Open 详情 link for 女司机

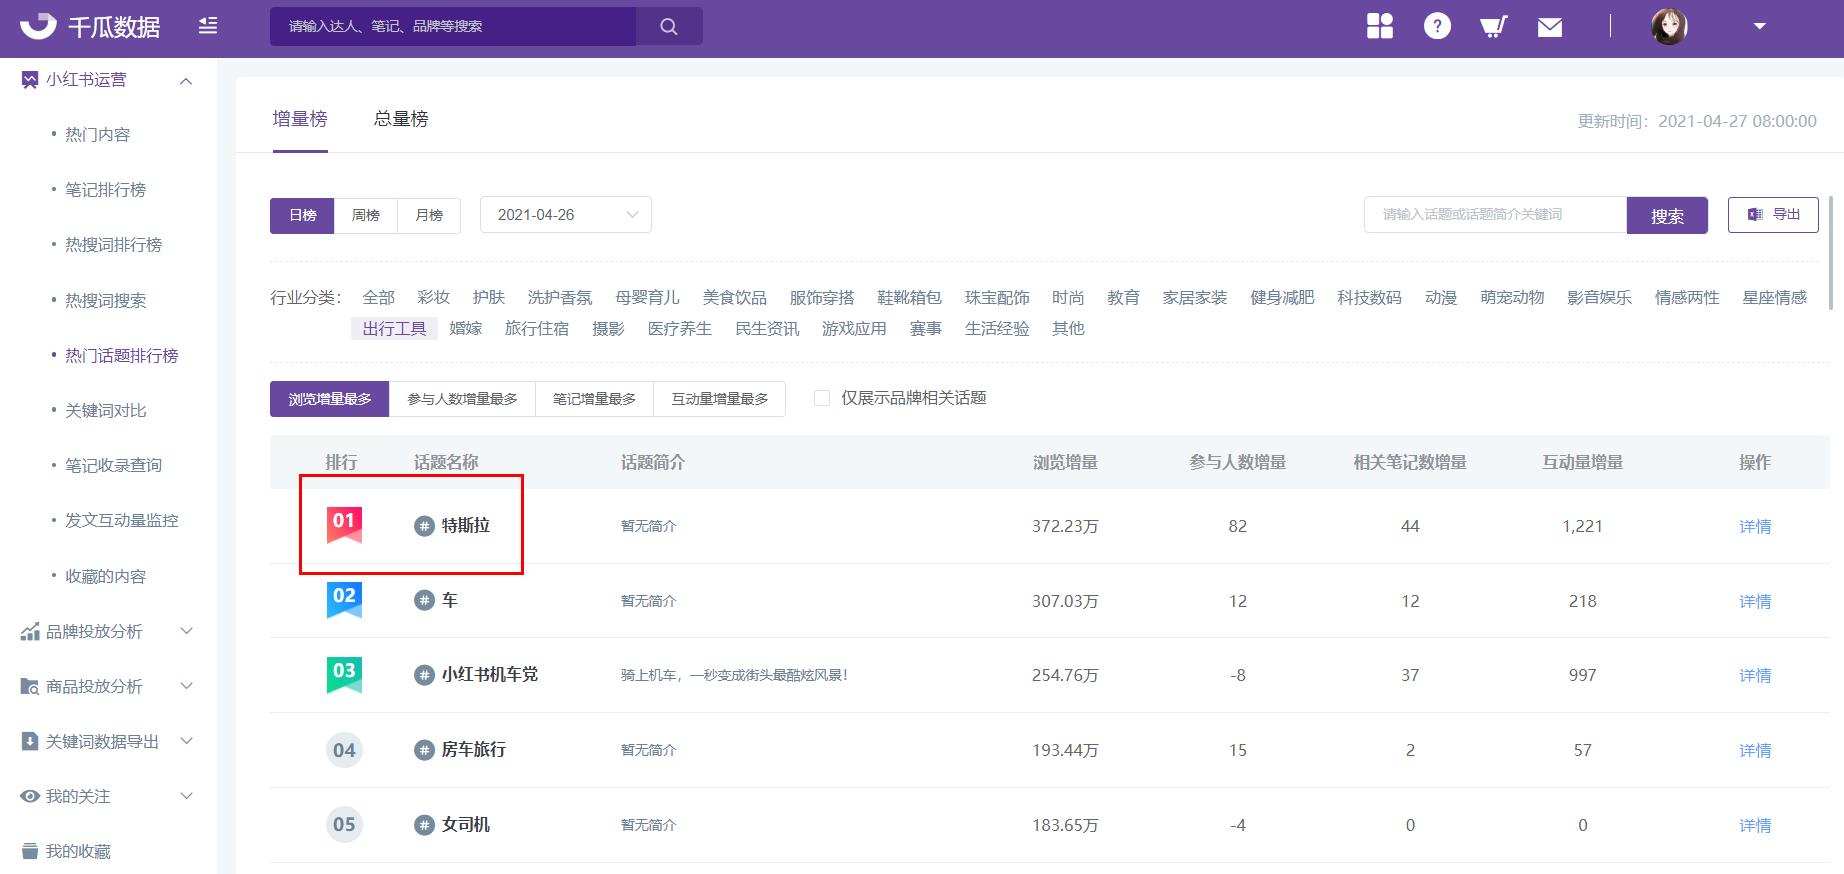(1755, 825)
